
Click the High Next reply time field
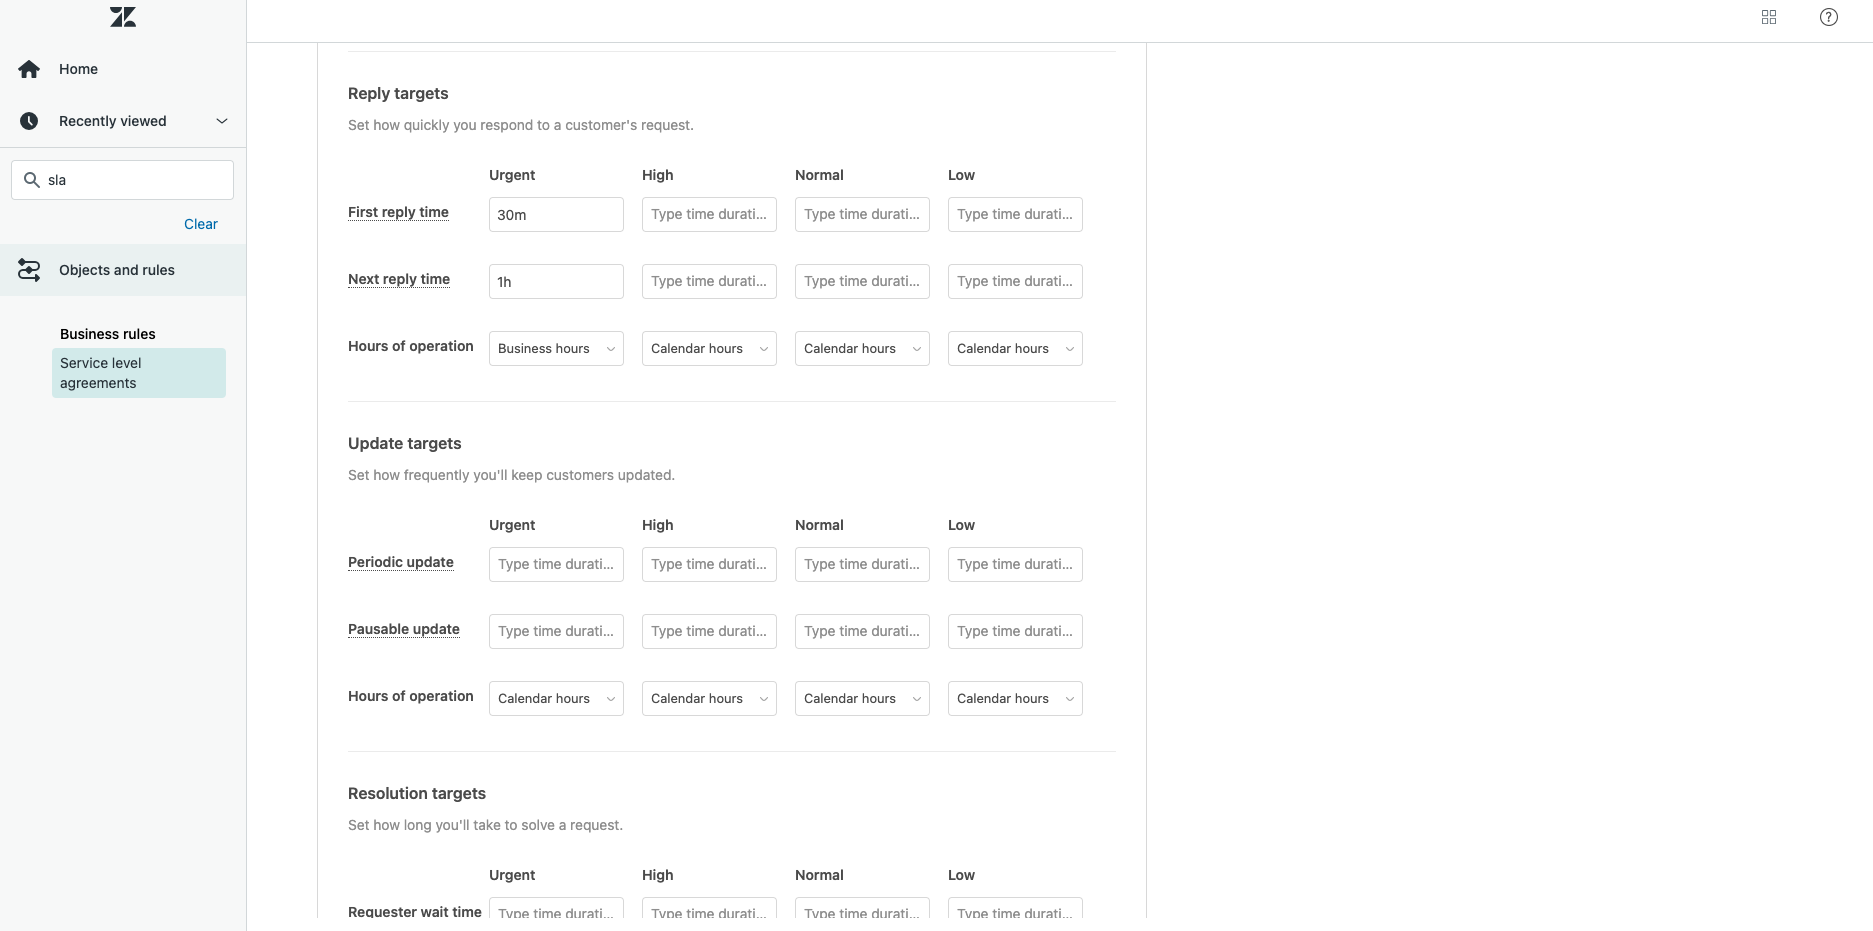click(x=709, y=282)
